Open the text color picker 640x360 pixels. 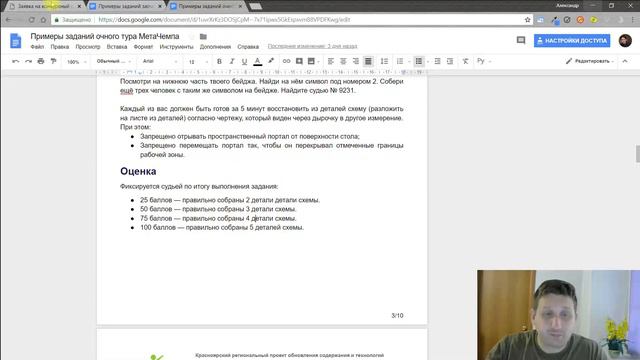coord(257,61)
